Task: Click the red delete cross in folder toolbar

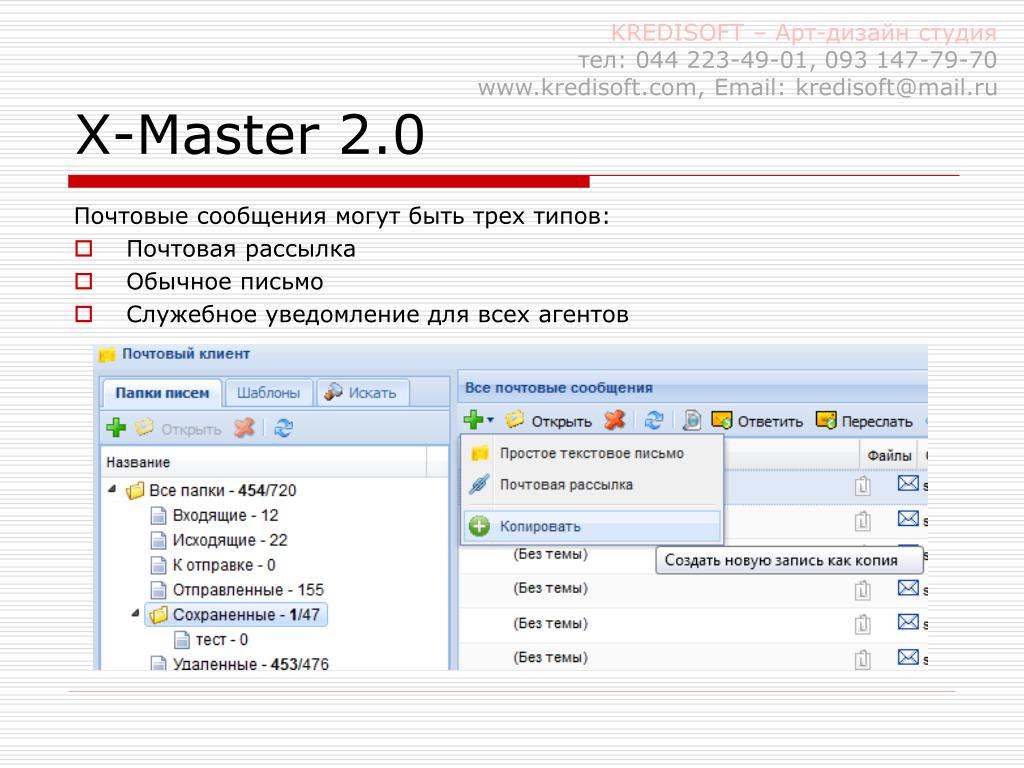Action: (x=244, y=428)
